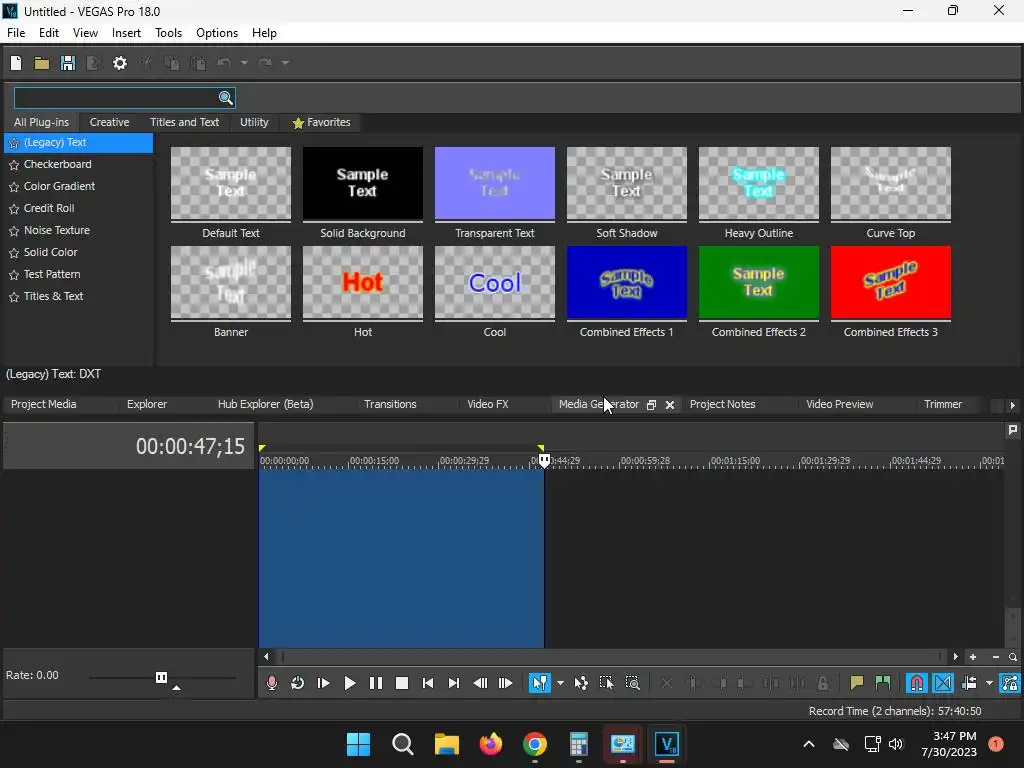The width and height of the screenshot is (1024, 768).
Task: Open the Transitions tab
Action: click(x=390, y=404)
